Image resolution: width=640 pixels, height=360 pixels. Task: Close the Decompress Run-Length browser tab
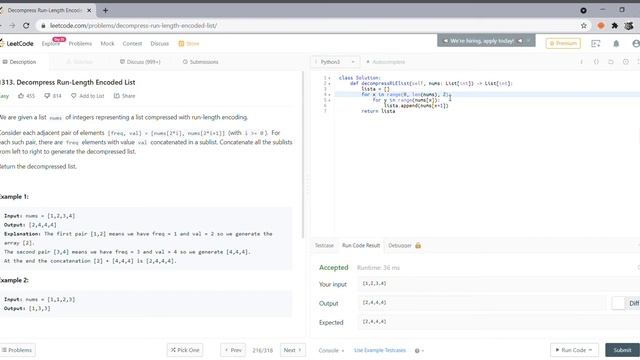click(89, 10)
